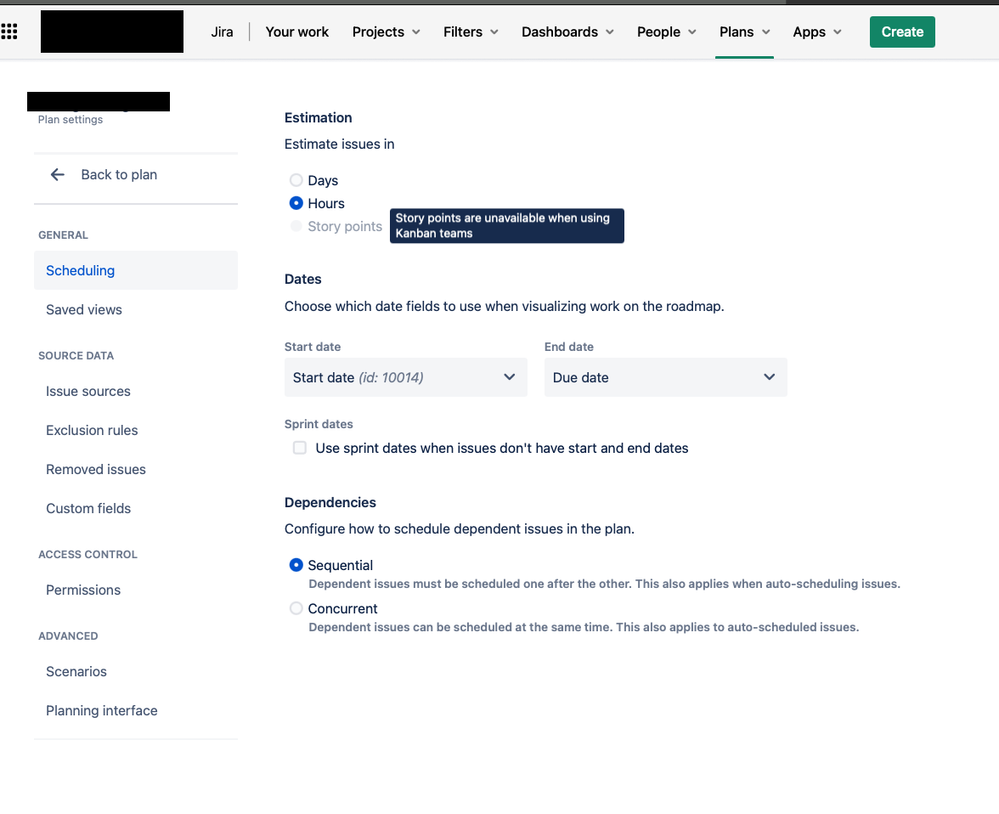The image size is (999, 814).
Task: Click the back arrow beside Back to plan
Action: tap(57, 175)
